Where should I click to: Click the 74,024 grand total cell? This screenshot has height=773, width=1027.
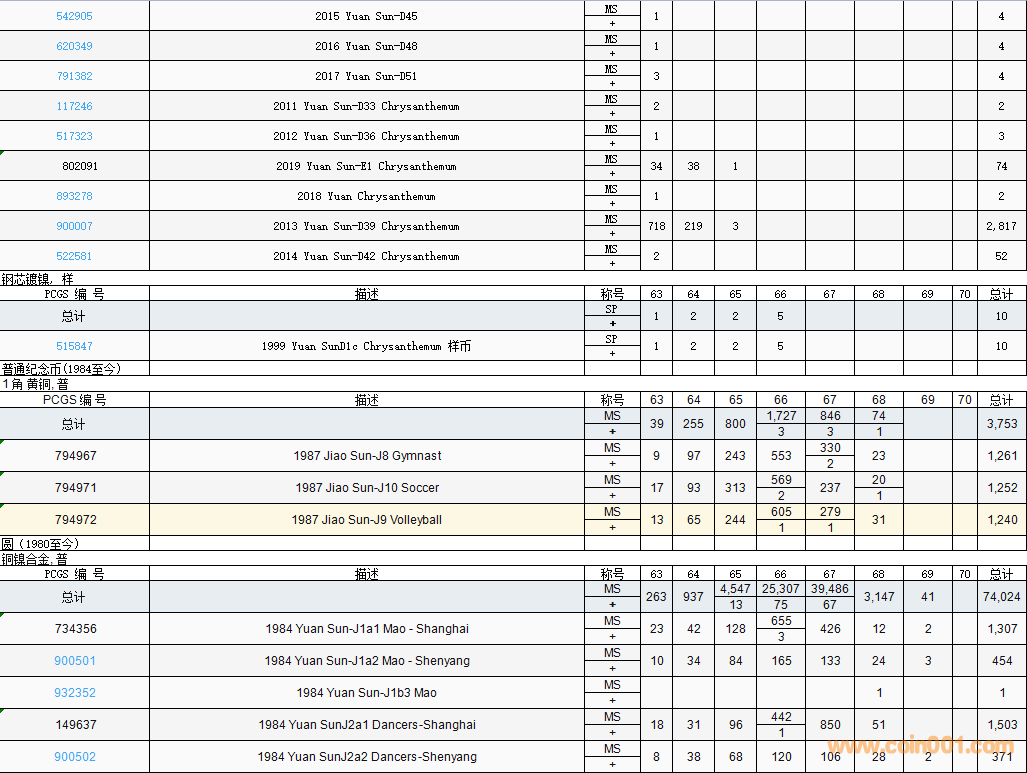pyautogui.click(x=1001, y=597)
